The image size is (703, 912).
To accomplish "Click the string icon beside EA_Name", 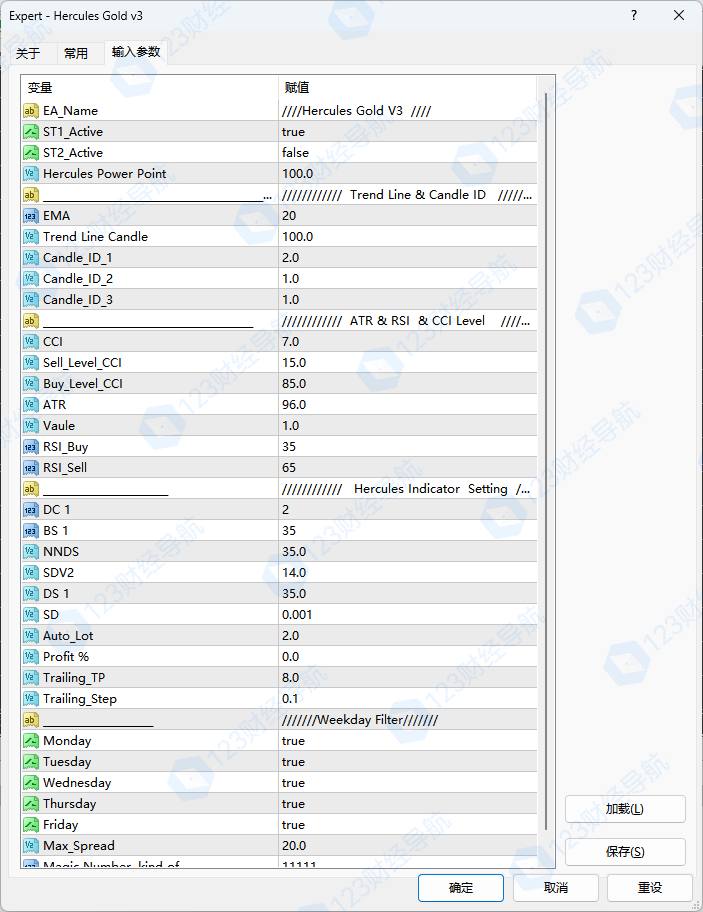I will tap(31, 111).
